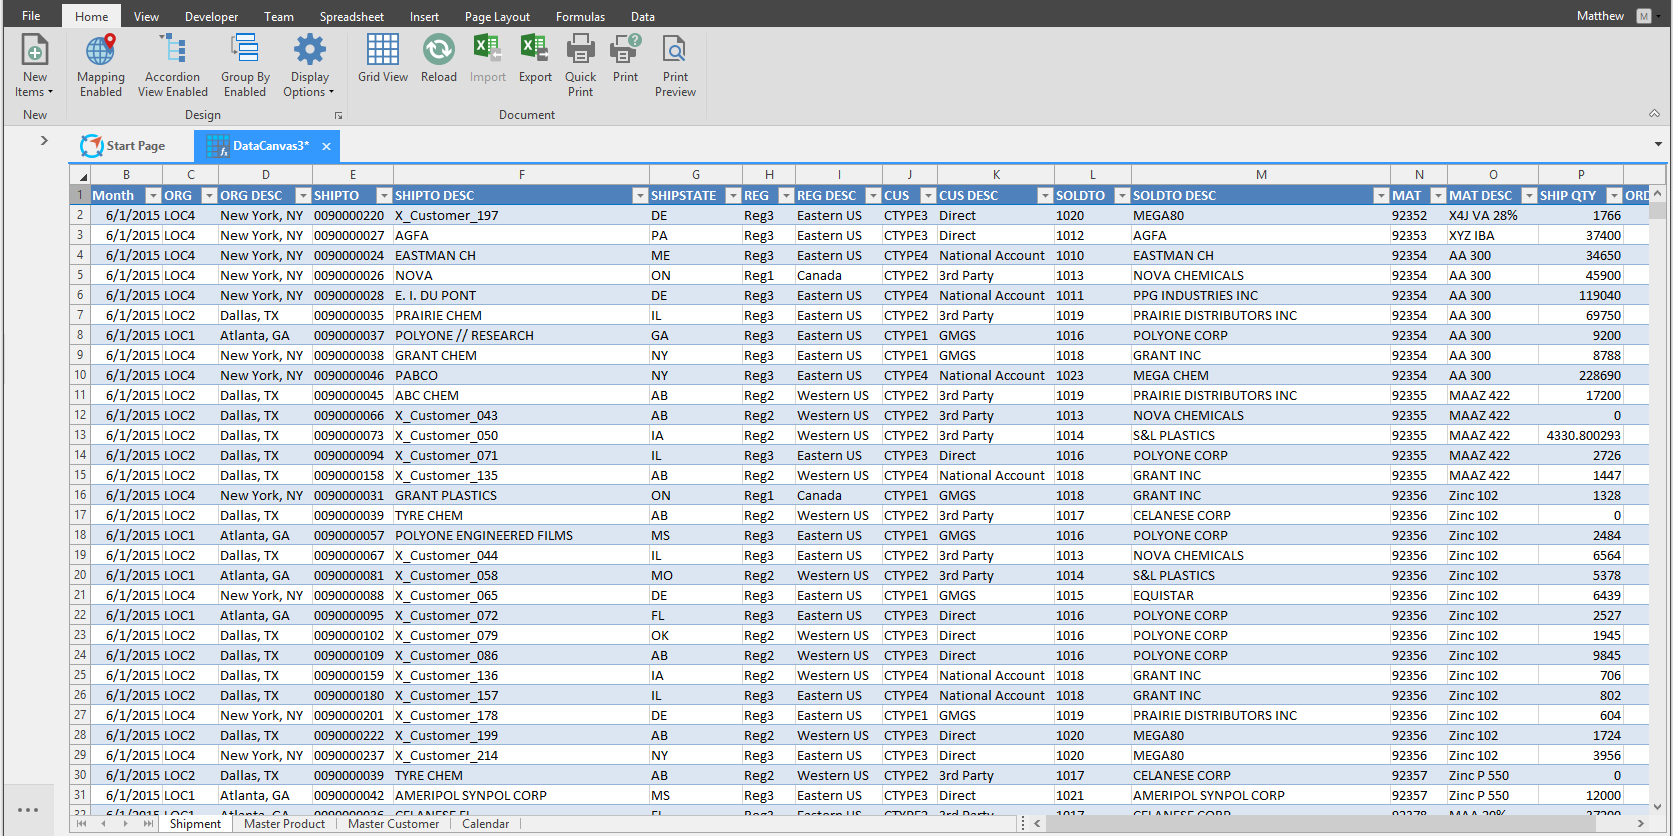Go to last sheet tab arrow
This screenshot has width=1673, height=836.
coord(148,824)
